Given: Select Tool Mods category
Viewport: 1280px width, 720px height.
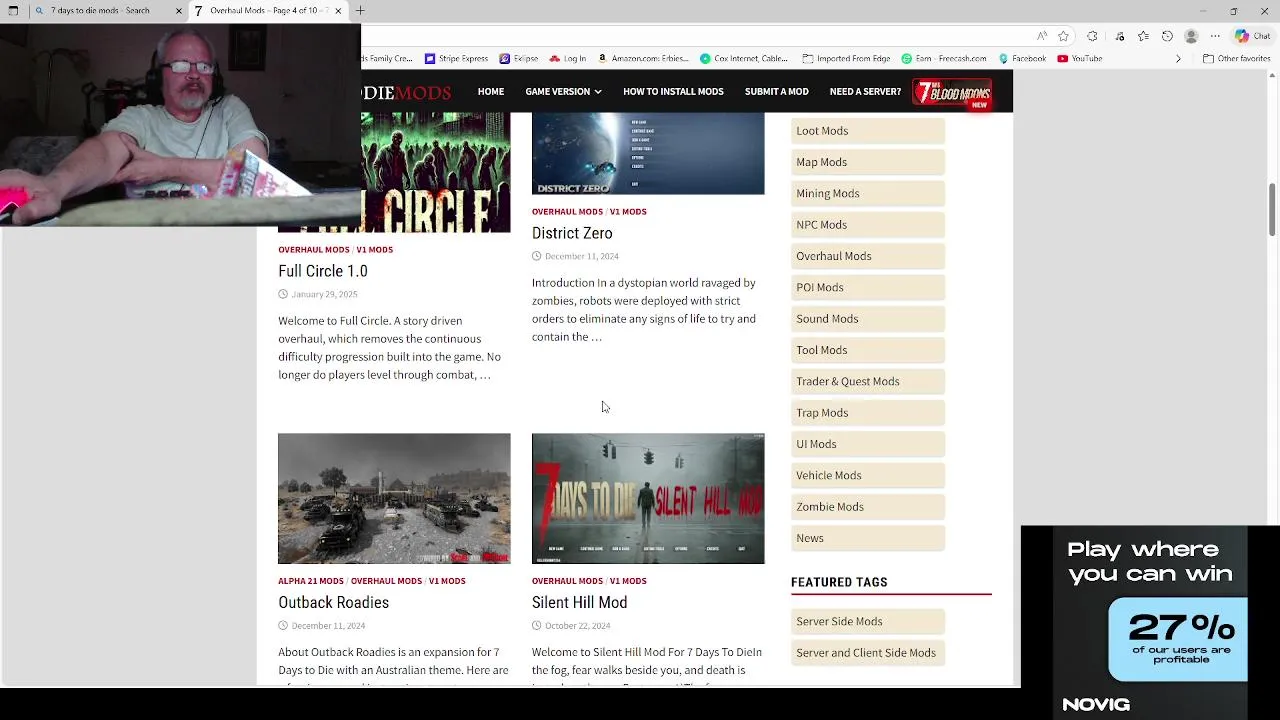Looking at the screenshot, I should coord(868,350).
